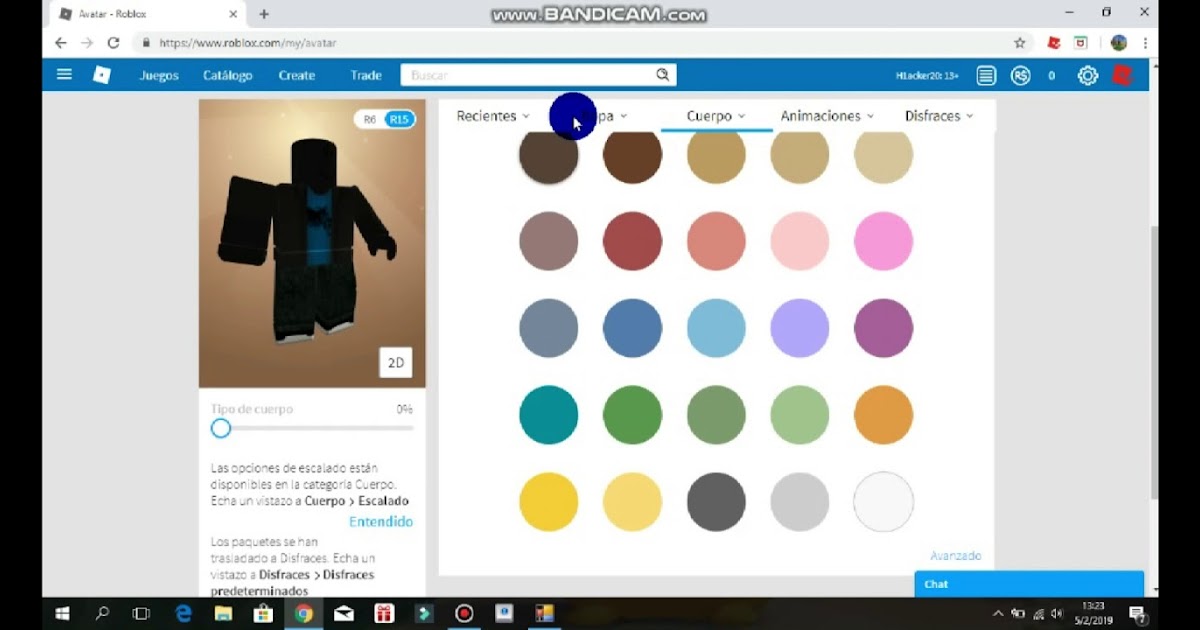Pick the pink skin color swatch

[883, 241]
